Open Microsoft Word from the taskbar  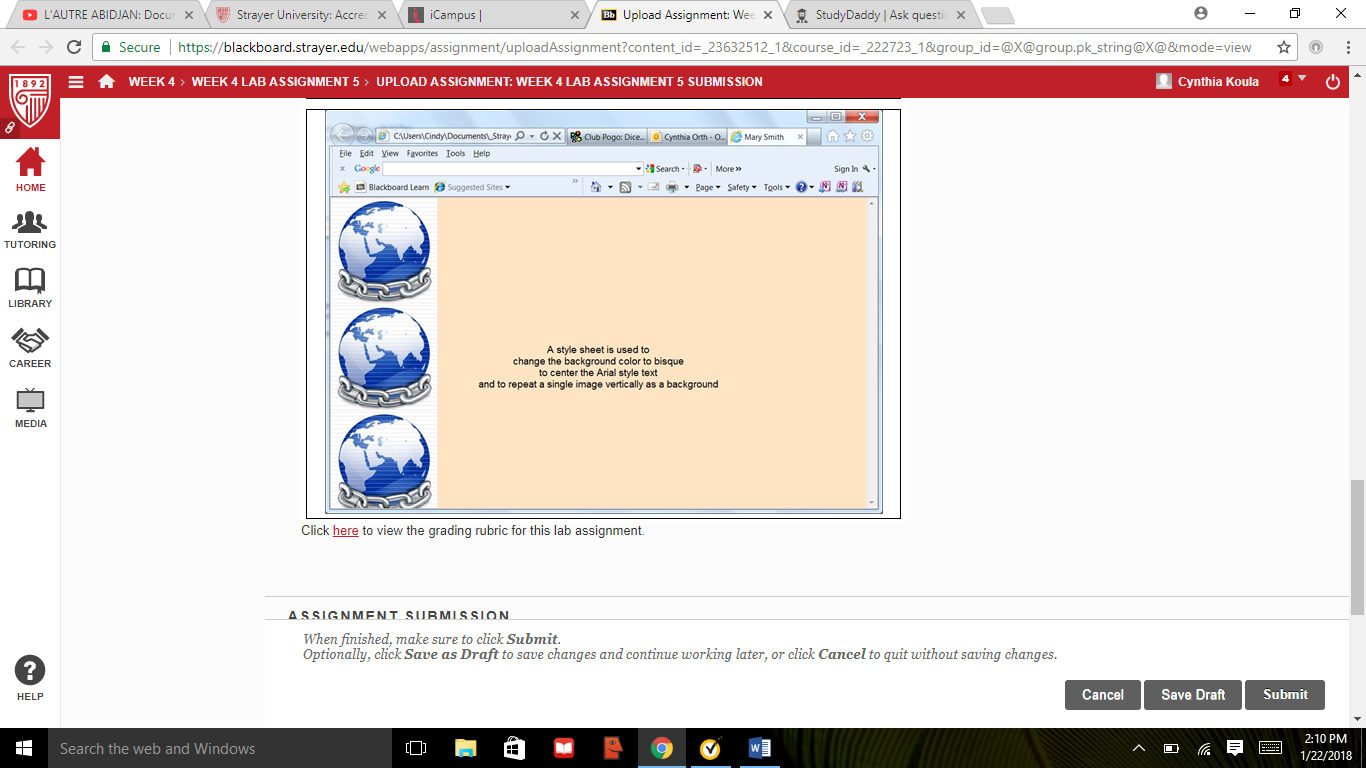point(759,747)
